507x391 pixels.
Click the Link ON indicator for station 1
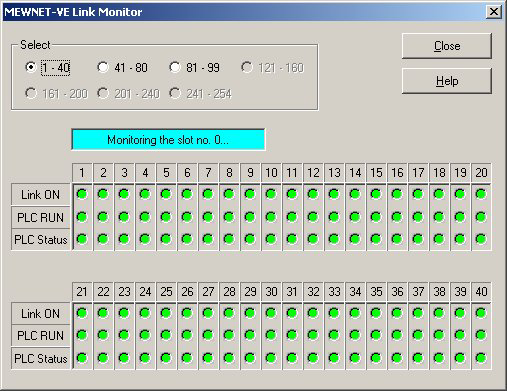point(82,194)
